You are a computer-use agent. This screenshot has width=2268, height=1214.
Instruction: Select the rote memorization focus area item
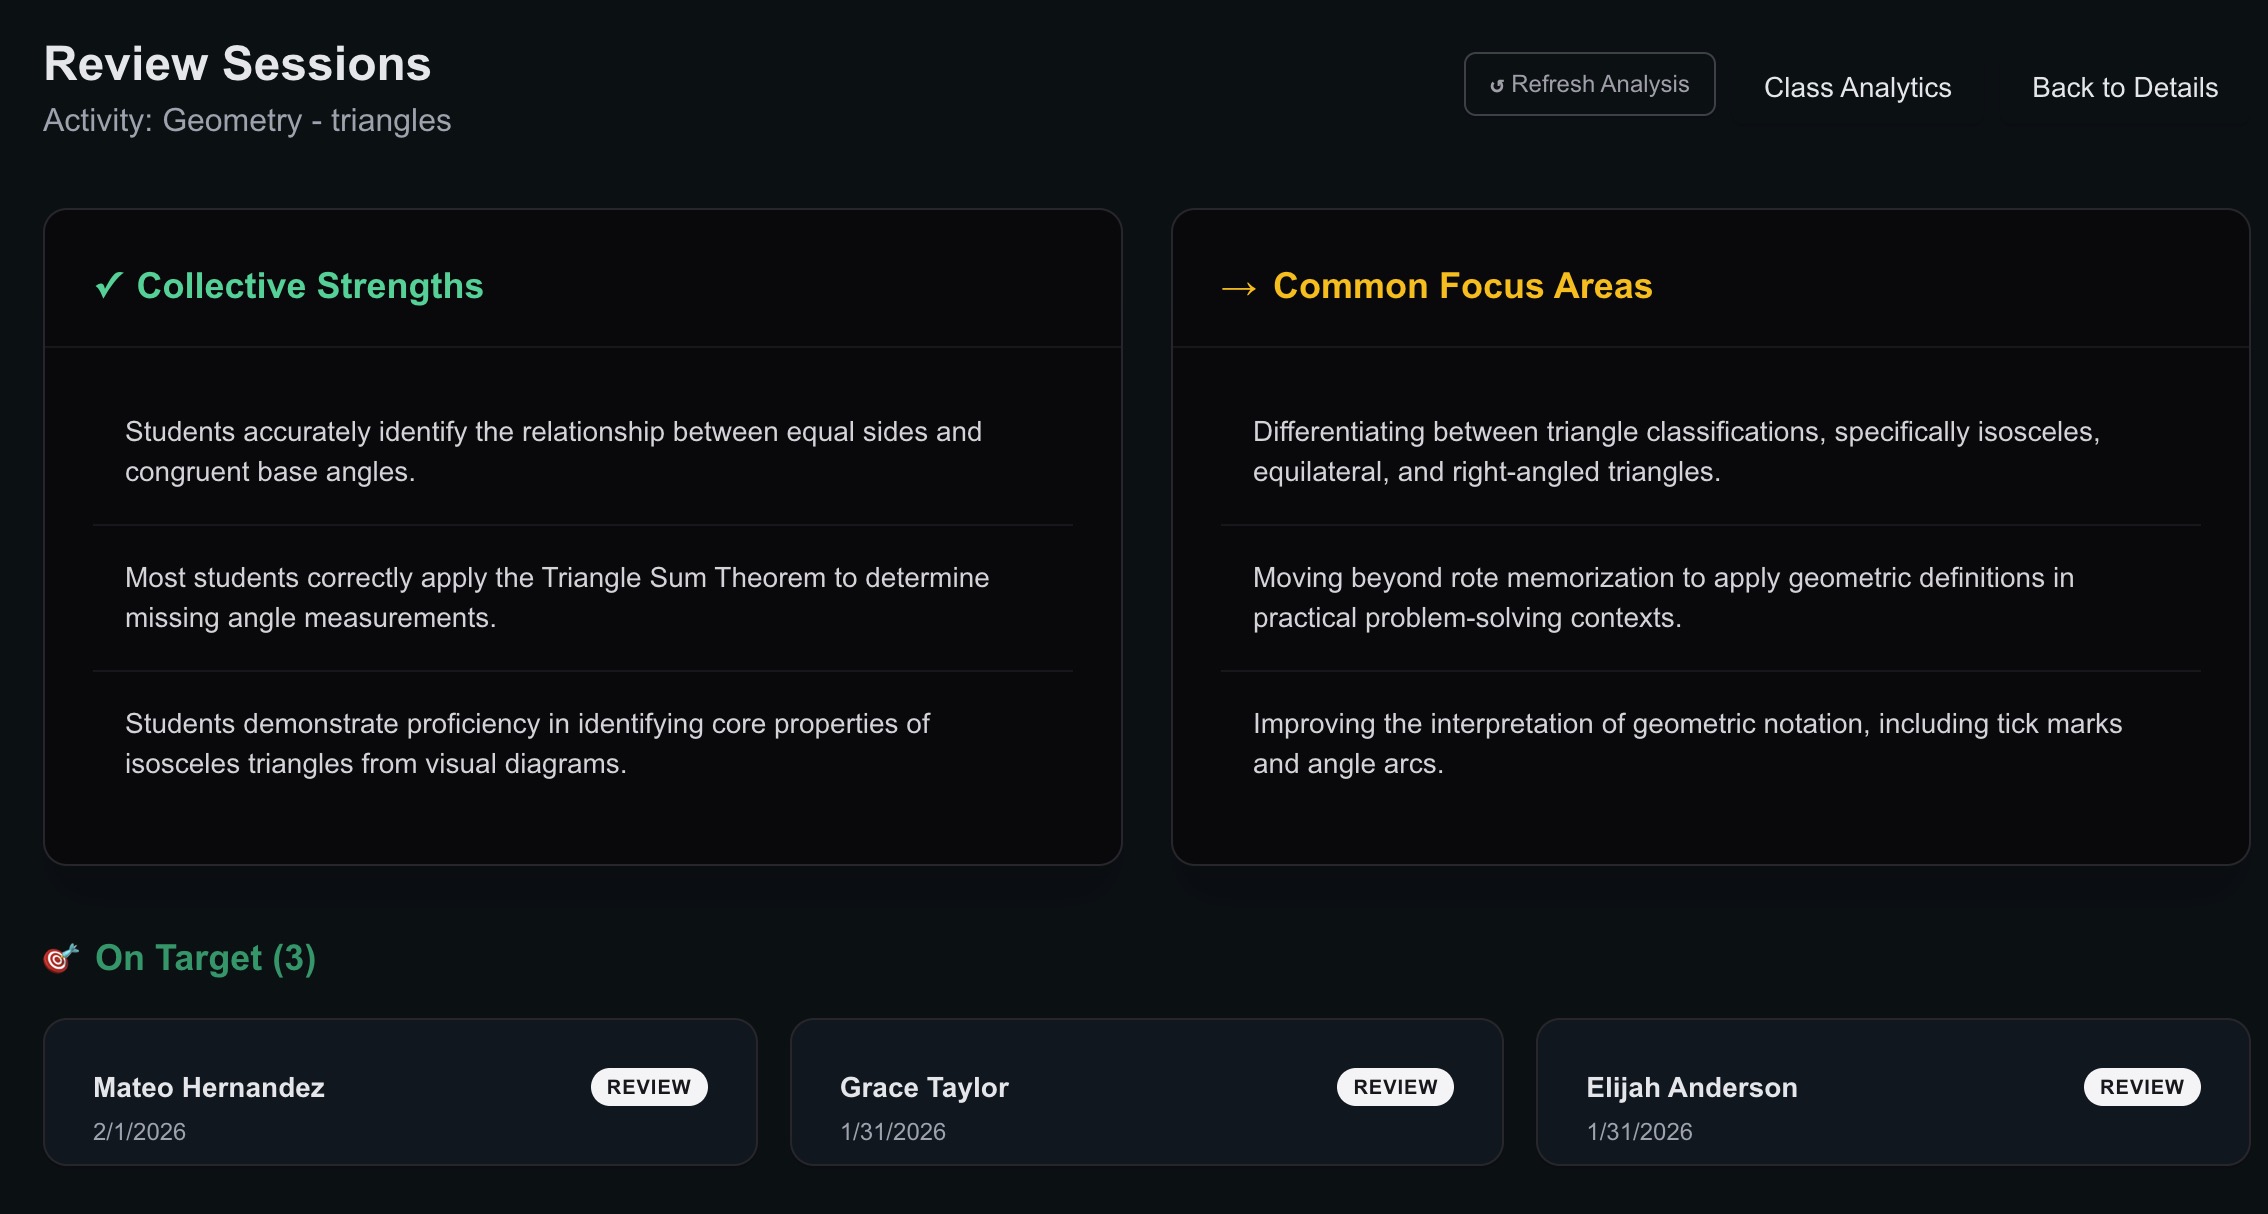1663,597
